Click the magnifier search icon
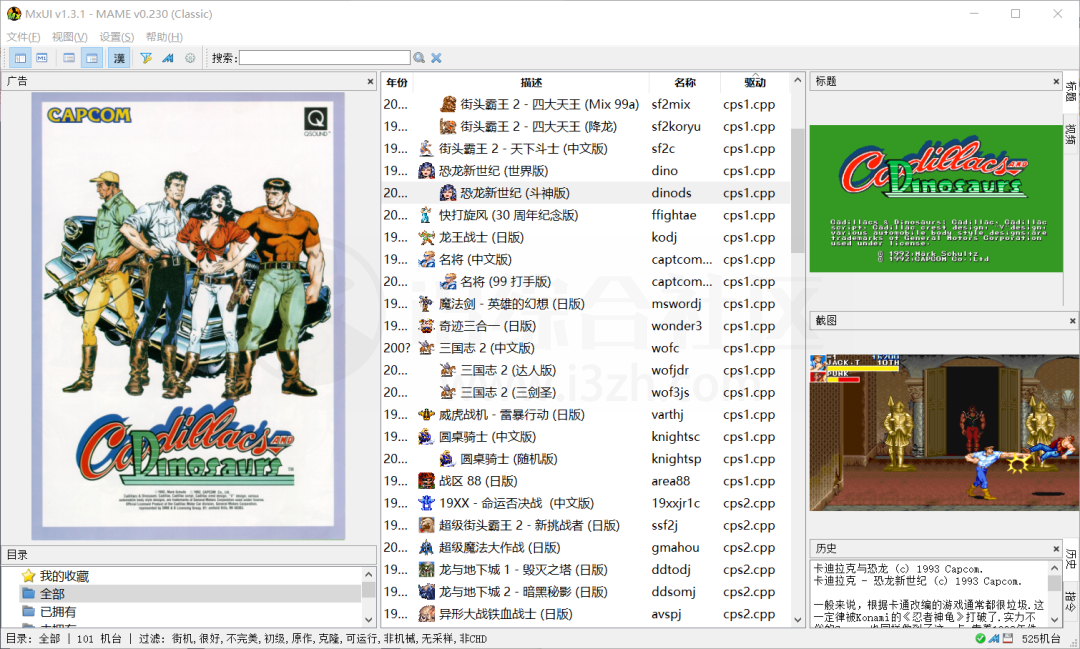 419,58
